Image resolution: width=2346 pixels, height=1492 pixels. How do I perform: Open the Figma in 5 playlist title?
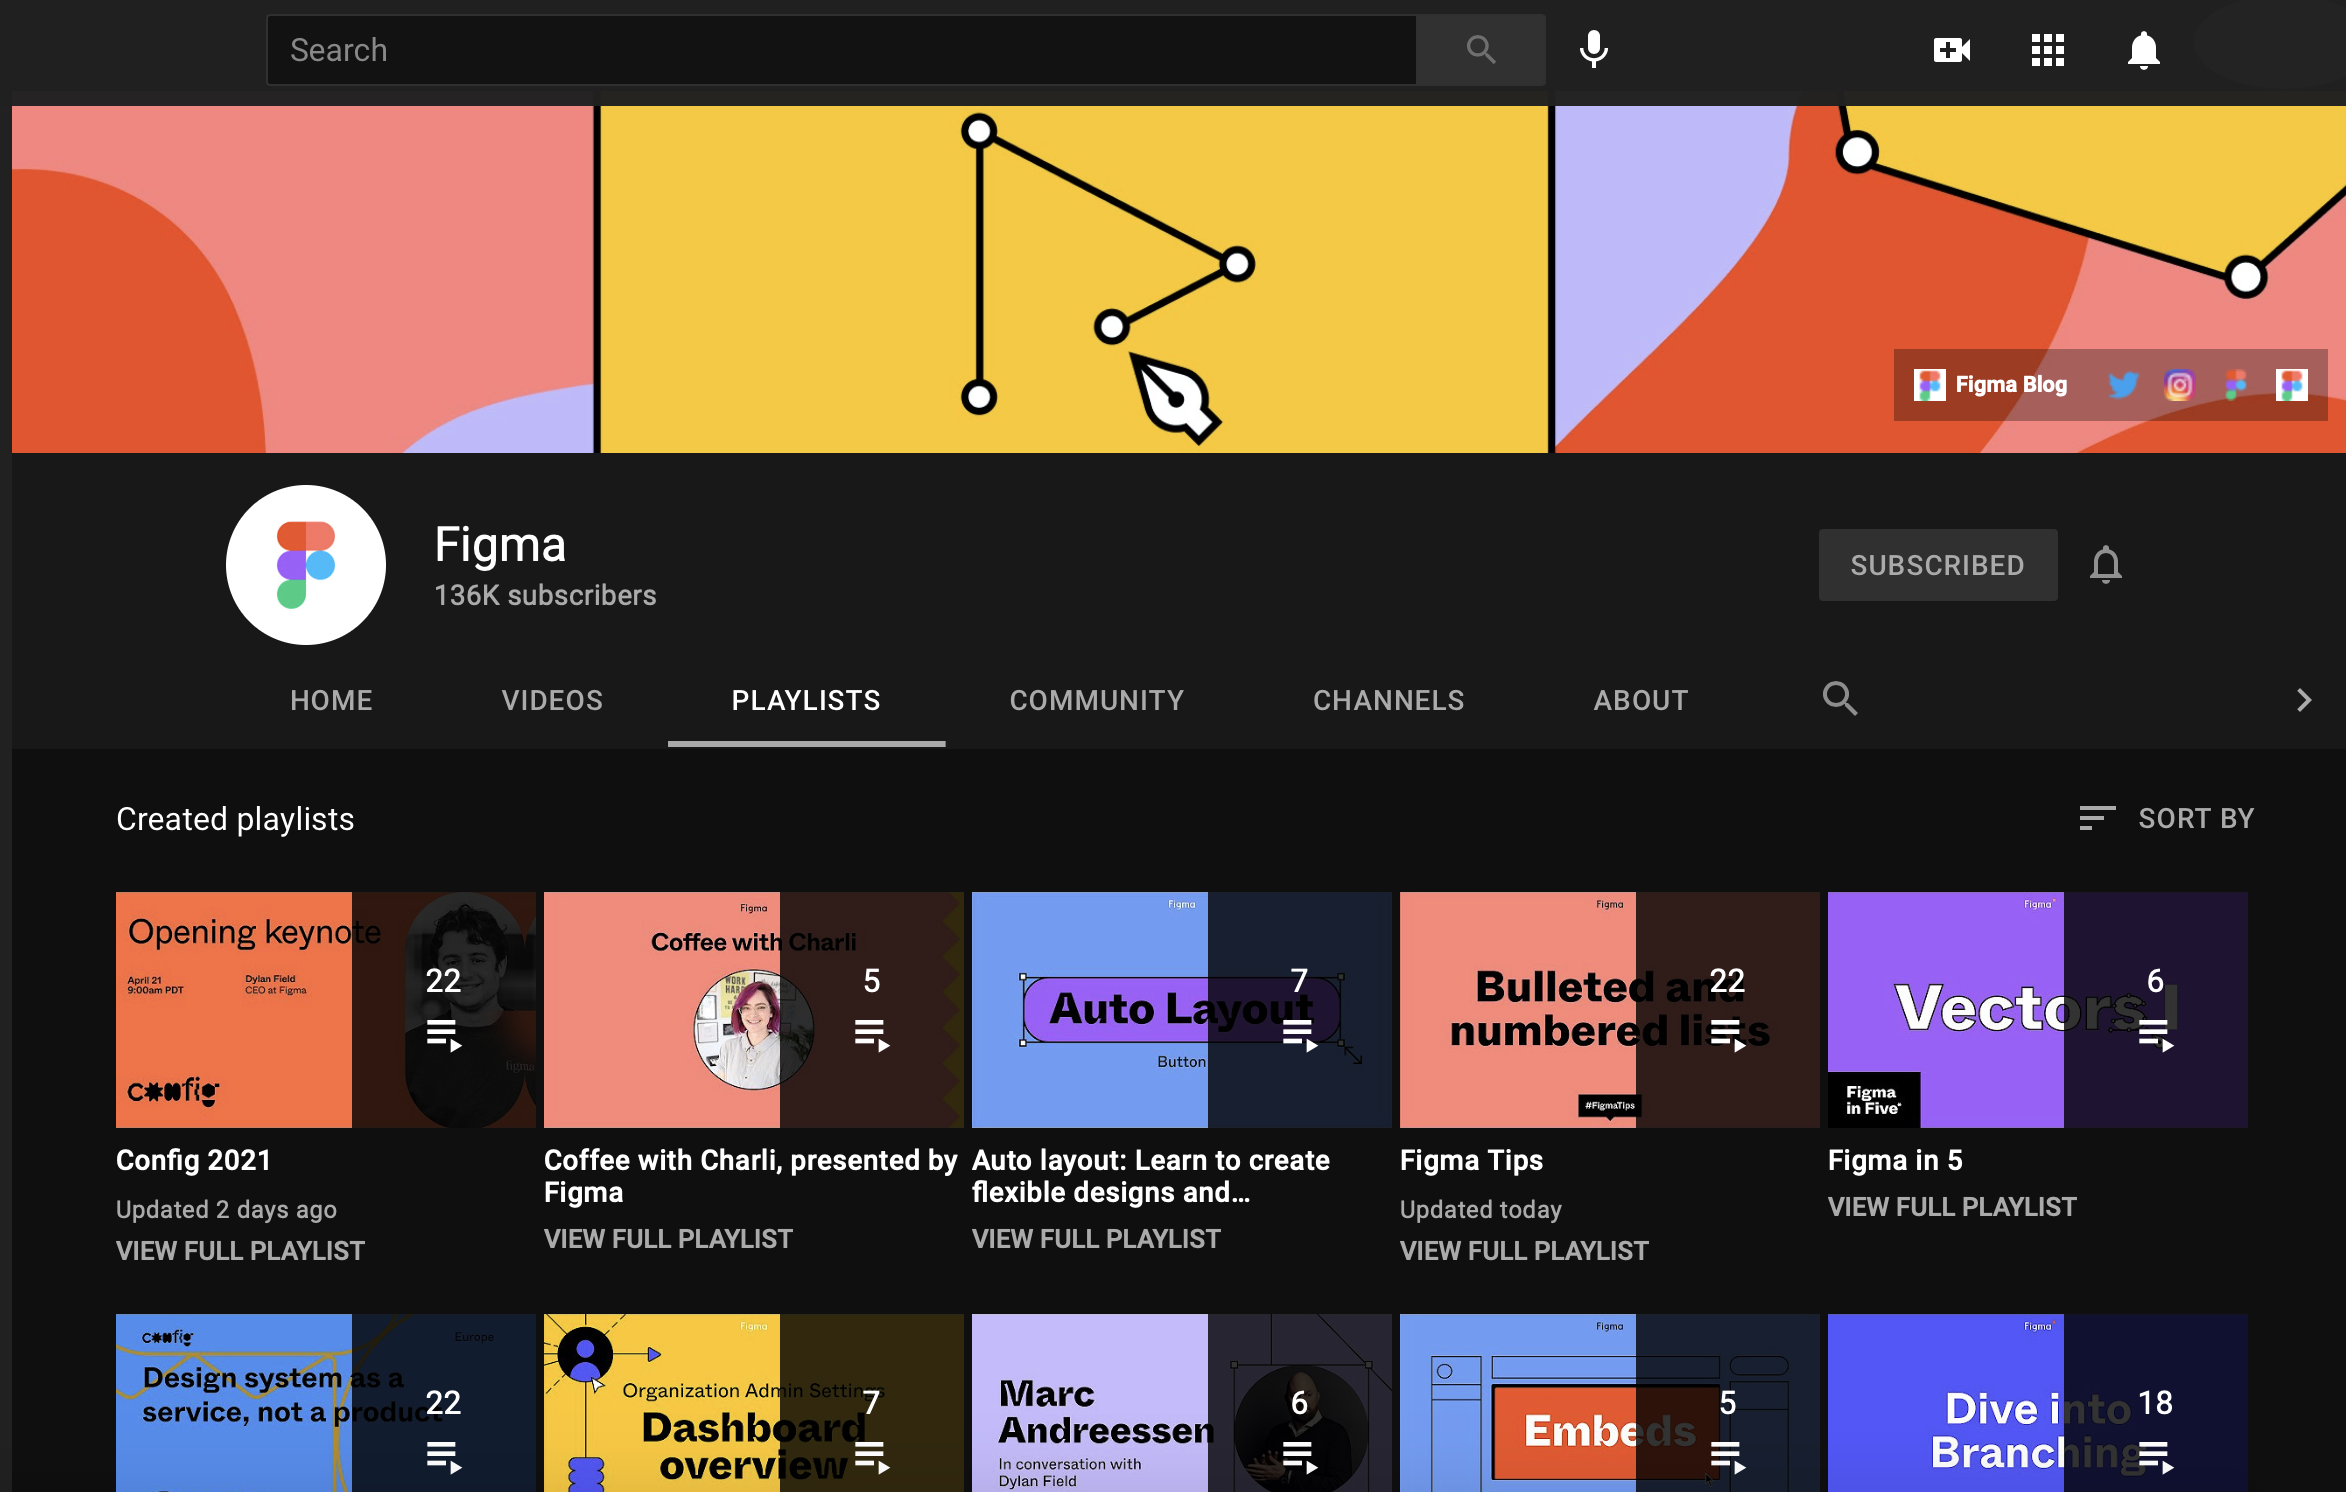tap(1895, 1160)
